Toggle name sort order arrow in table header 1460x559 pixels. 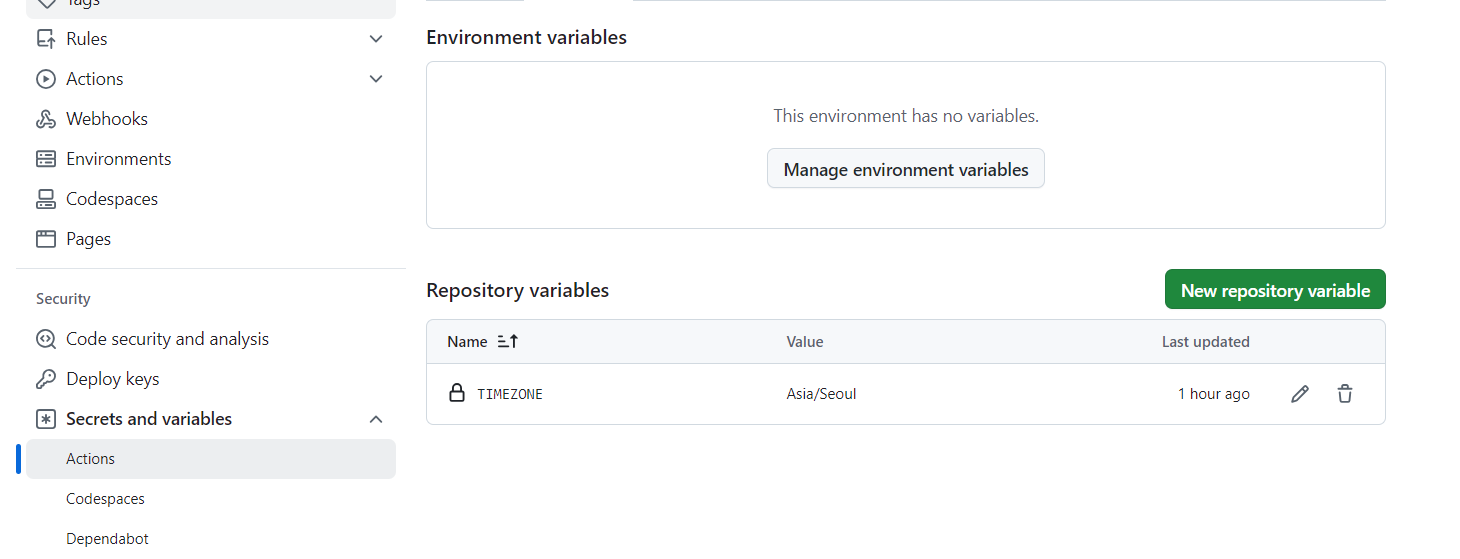508,342
